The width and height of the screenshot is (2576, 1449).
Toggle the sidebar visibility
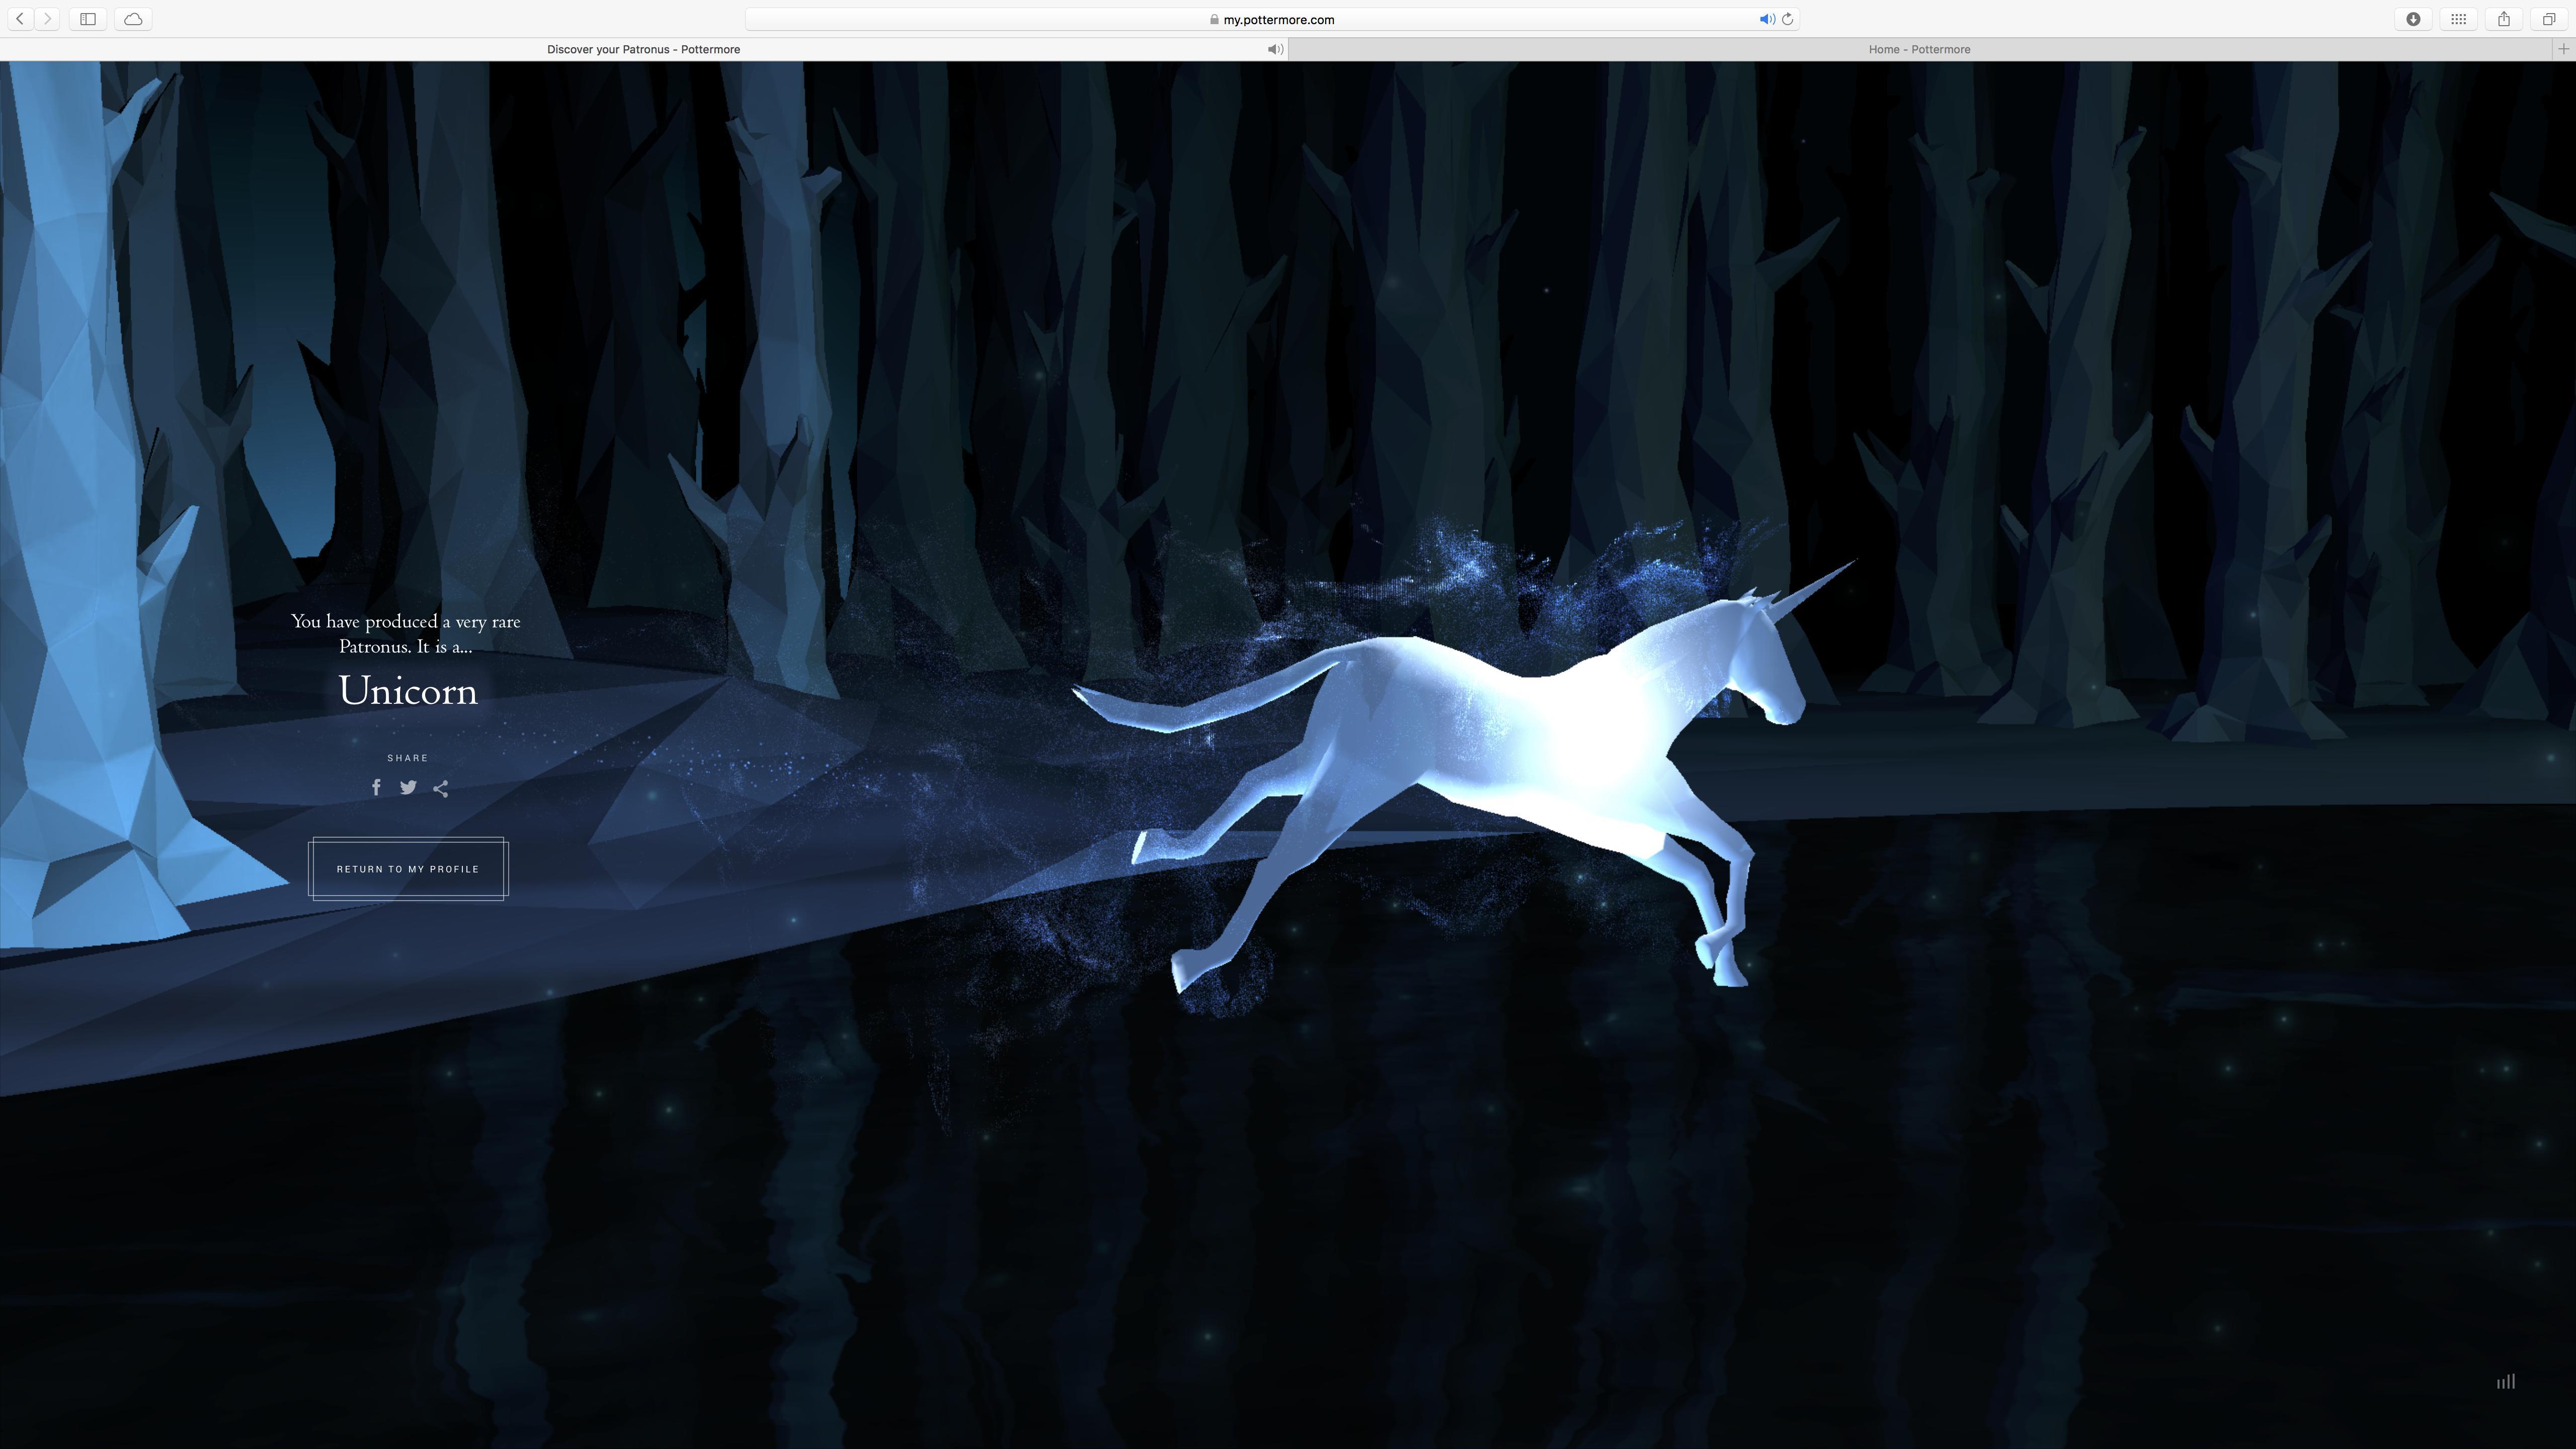pos(87,19)
